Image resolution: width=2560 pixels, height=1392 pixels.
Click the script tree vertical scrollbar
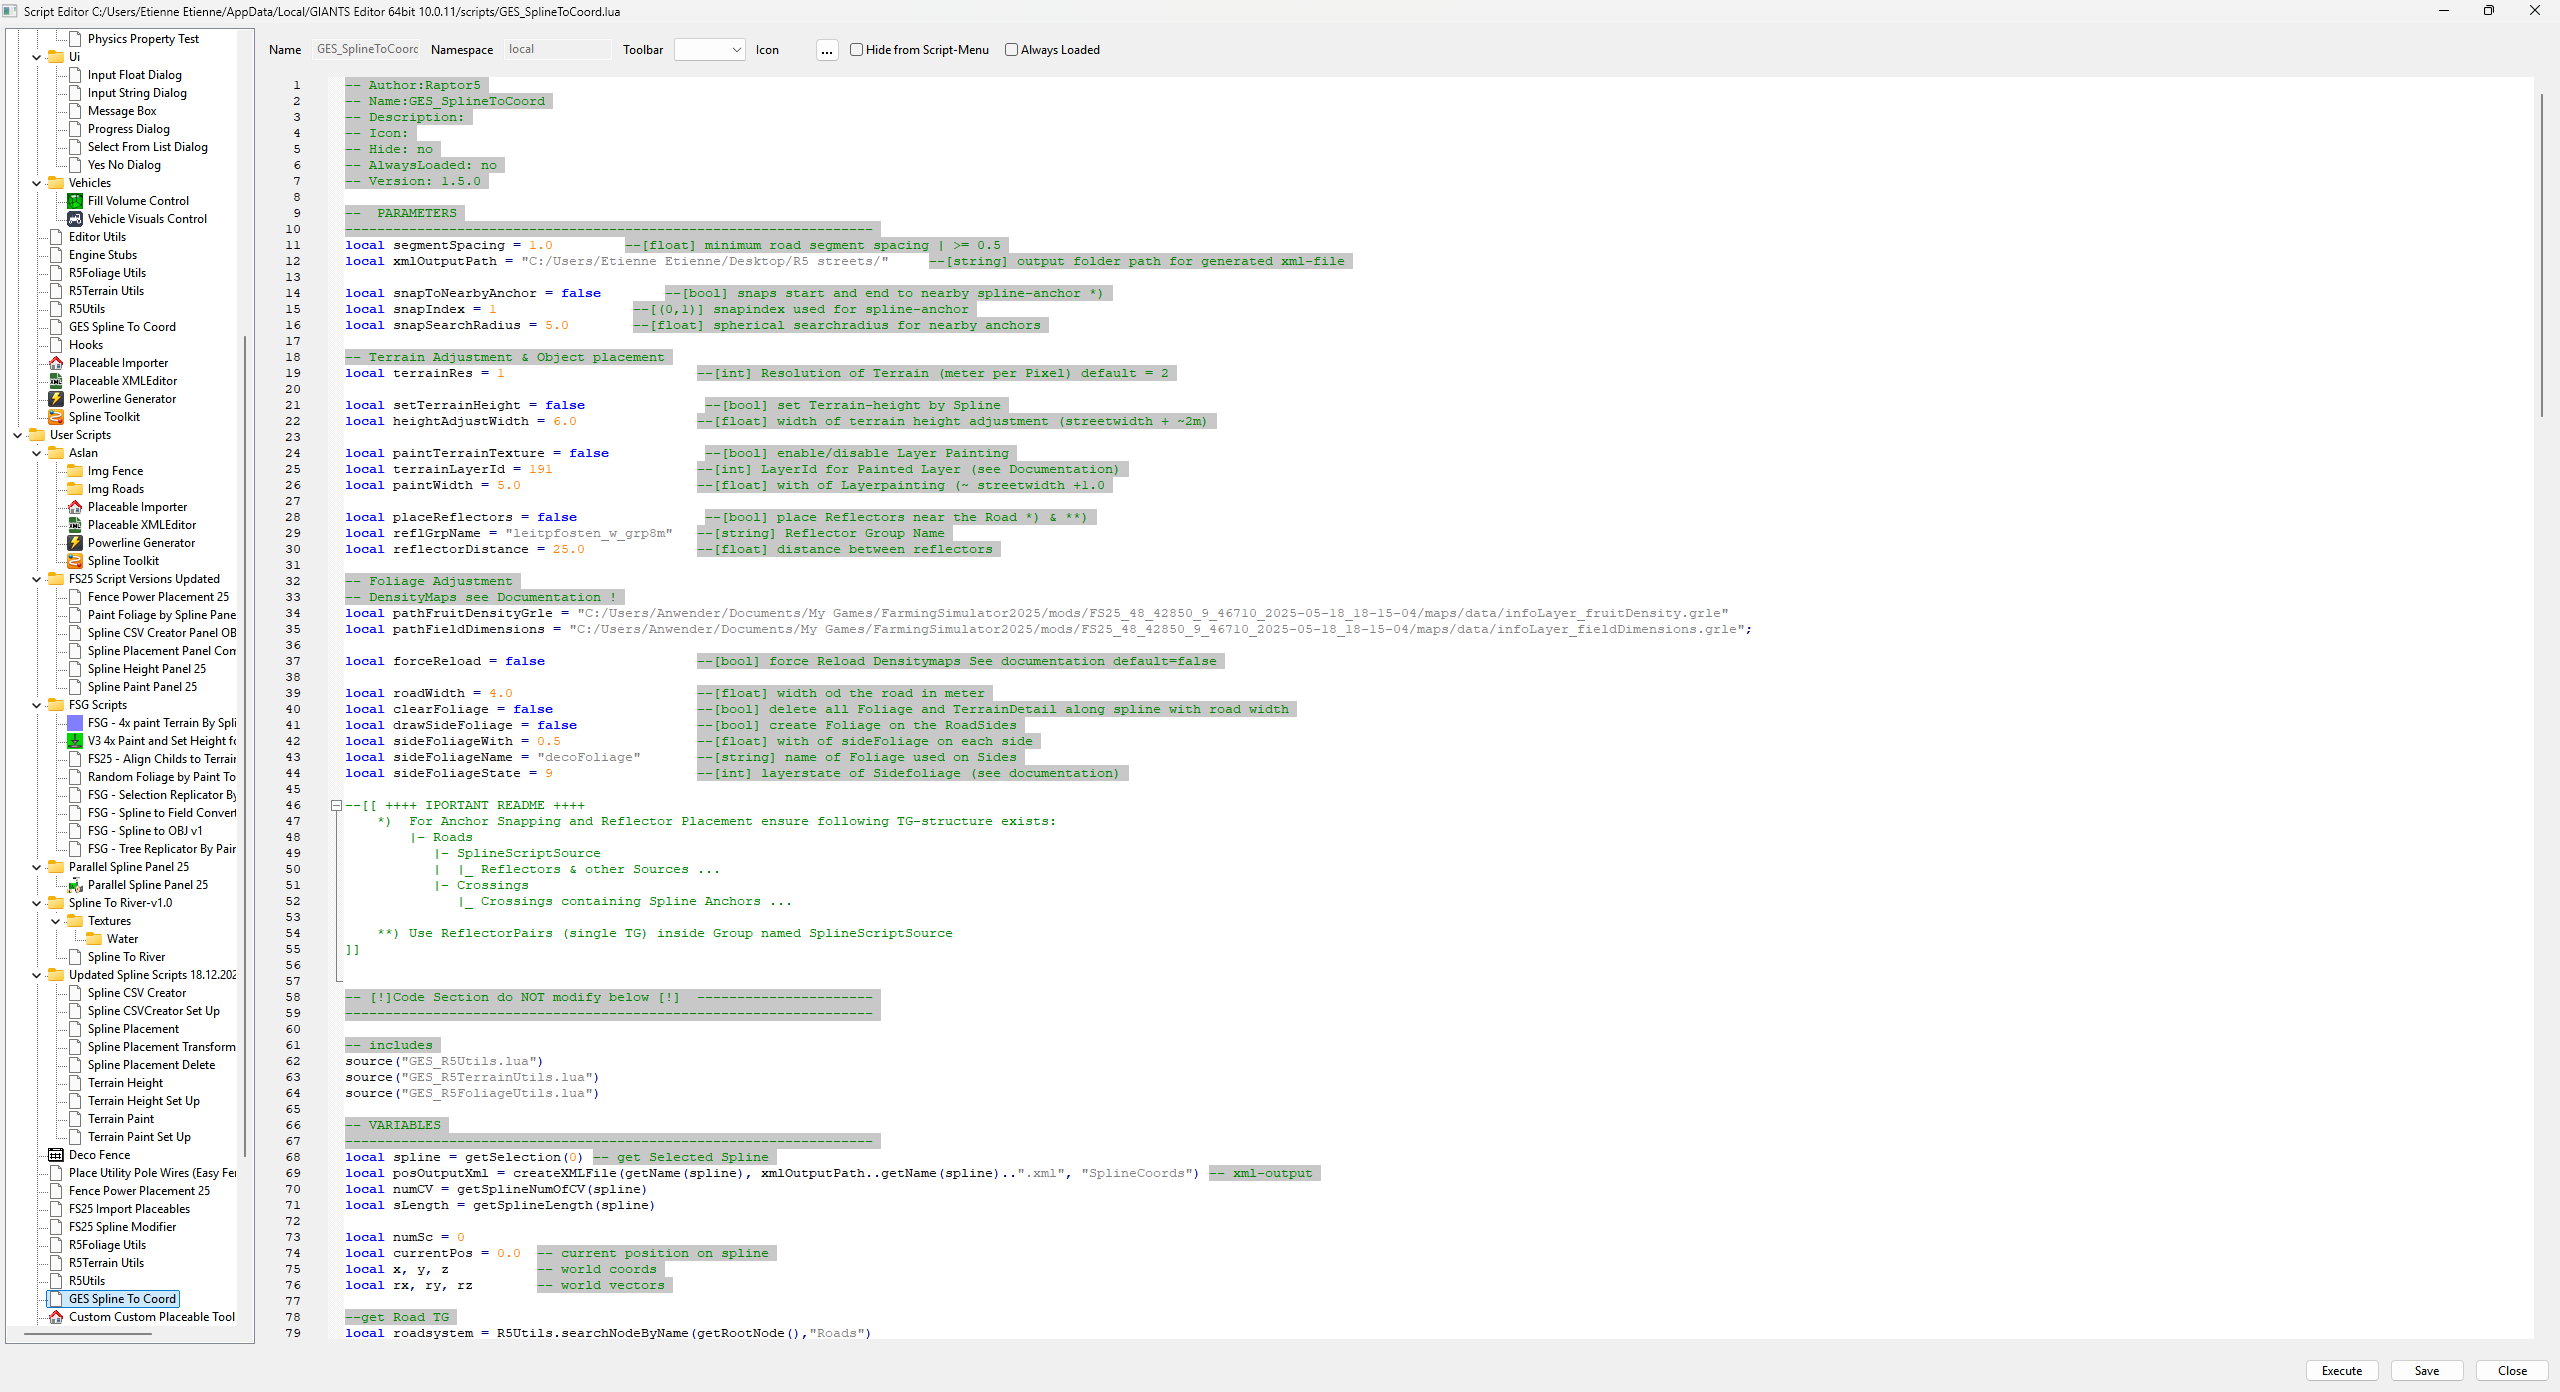(x=244, y=745)
